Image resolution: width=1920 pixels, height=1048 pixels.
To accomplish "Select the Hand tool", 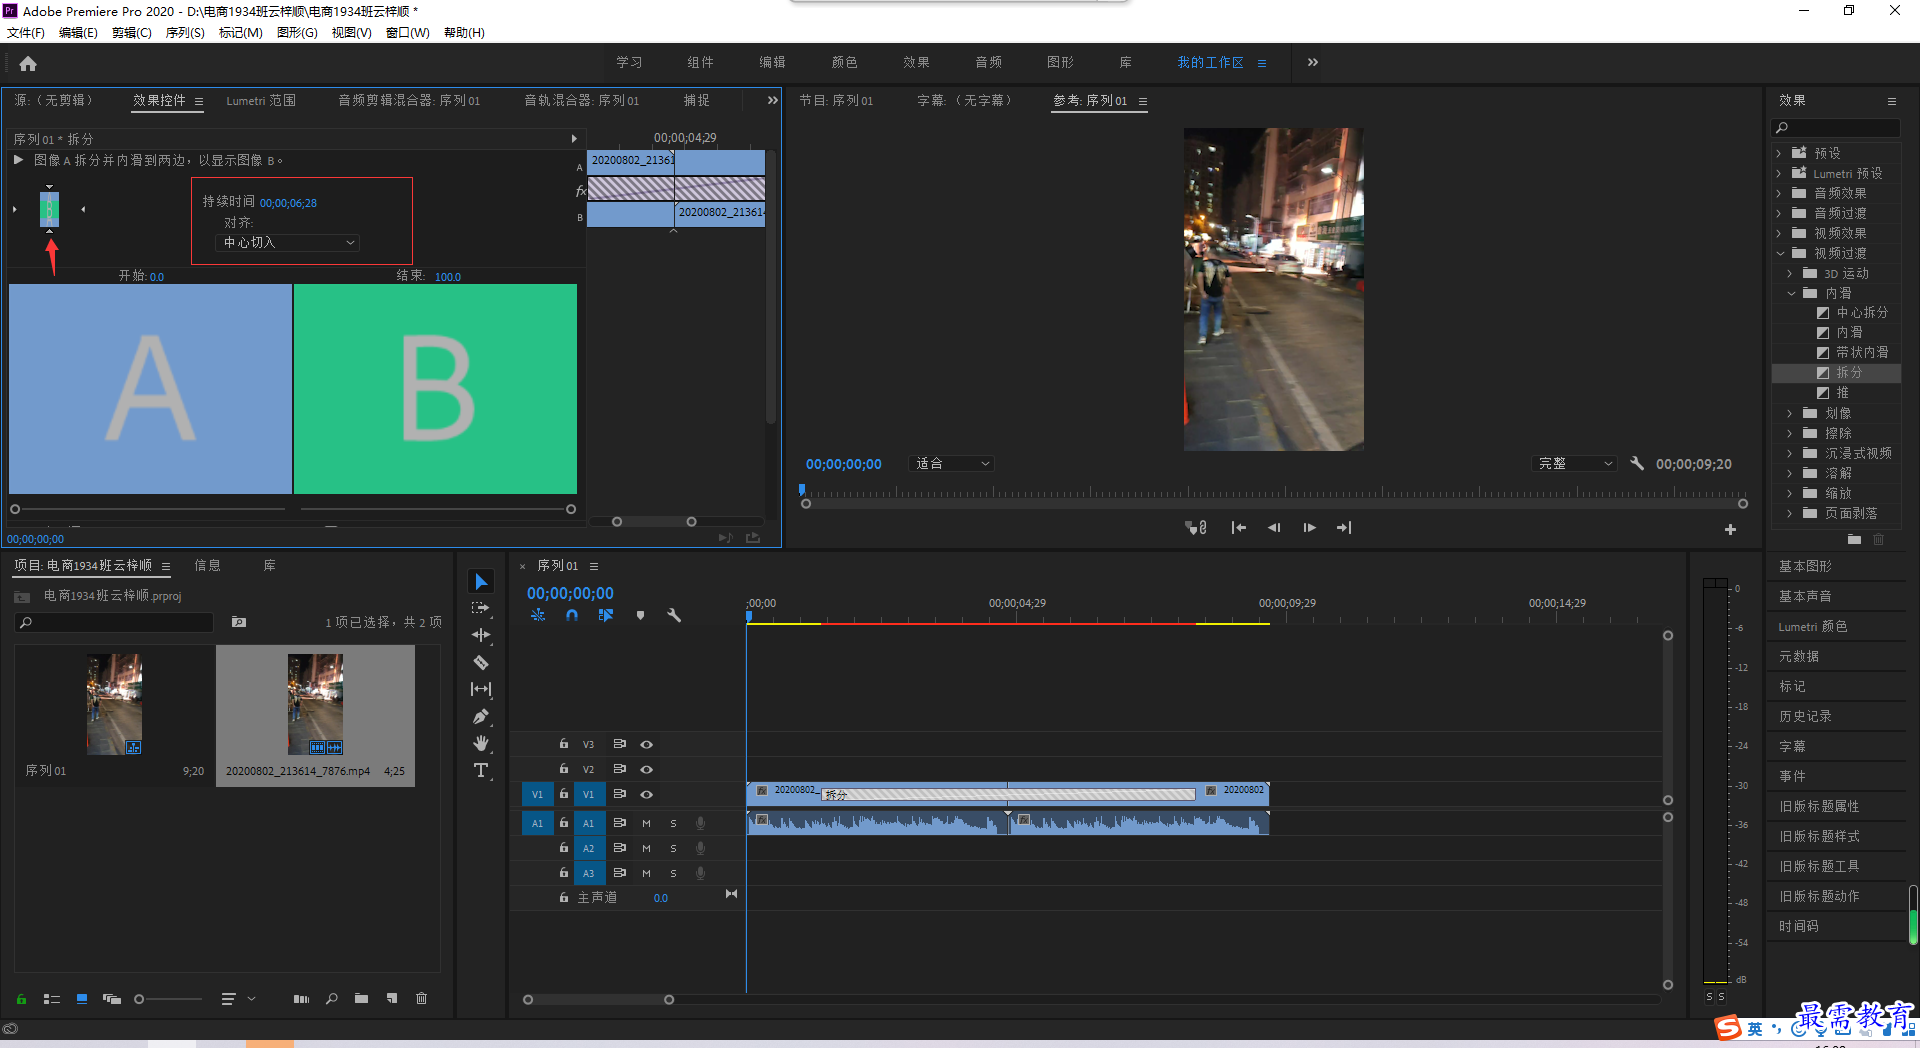I will [481, 743].
